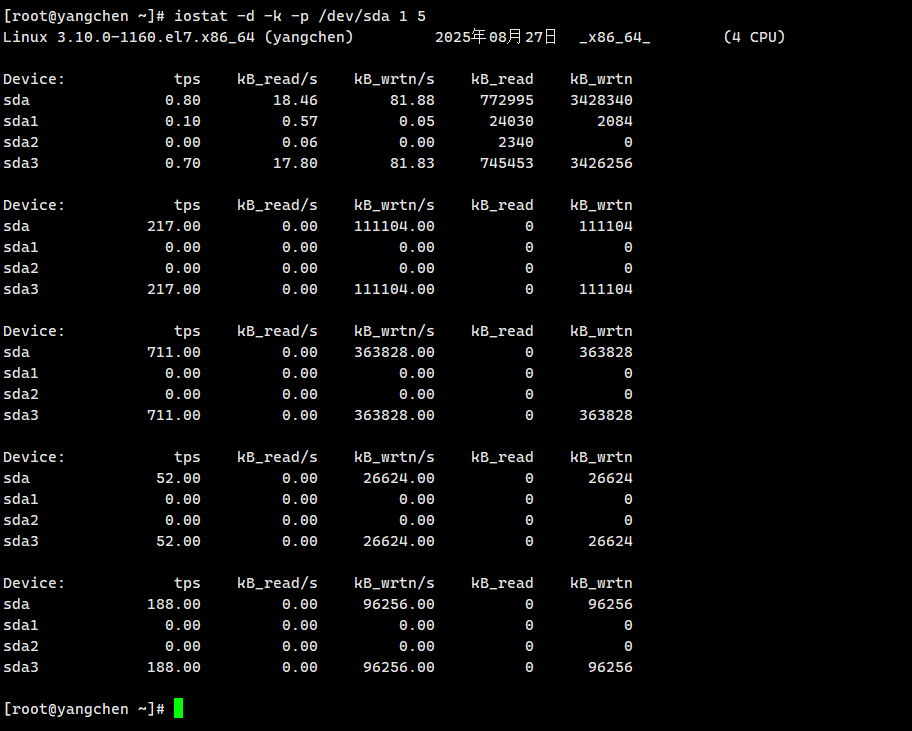Click the typed command 'iostat -d -k -p /dev/sda 1 5'
The height and width of the screenshot is (731, 912).
[300, 16]
